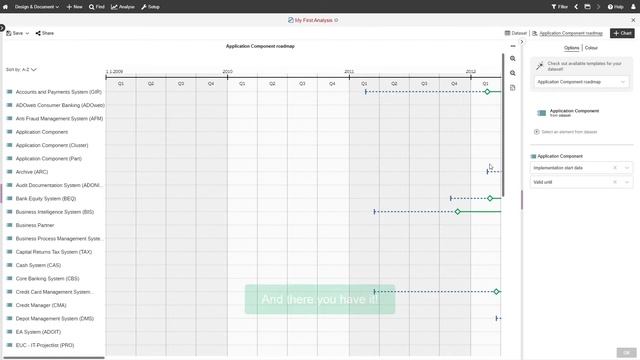Click the OK button at bottom right
The width and height of the screenshot is (640, 360).
click(626, 353)
